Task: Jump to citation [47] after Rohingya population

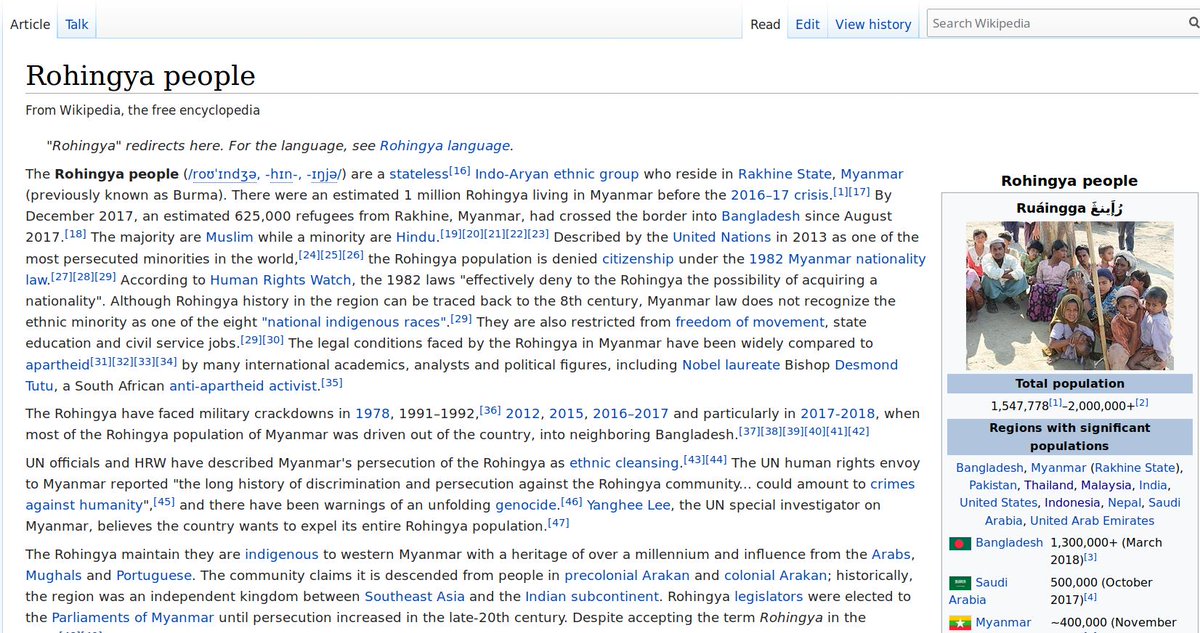Action: coord(558,522)
